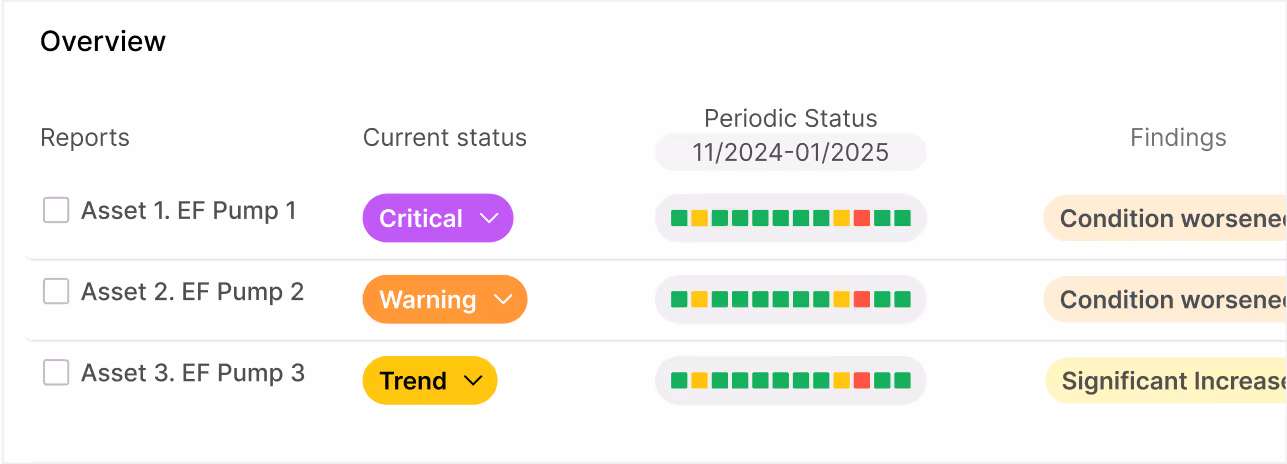The height and width of the screenshot is (464, 1287).
Task: Click the Asset 1. EF Pump 1 label
Action: click(x=189, y=210)
